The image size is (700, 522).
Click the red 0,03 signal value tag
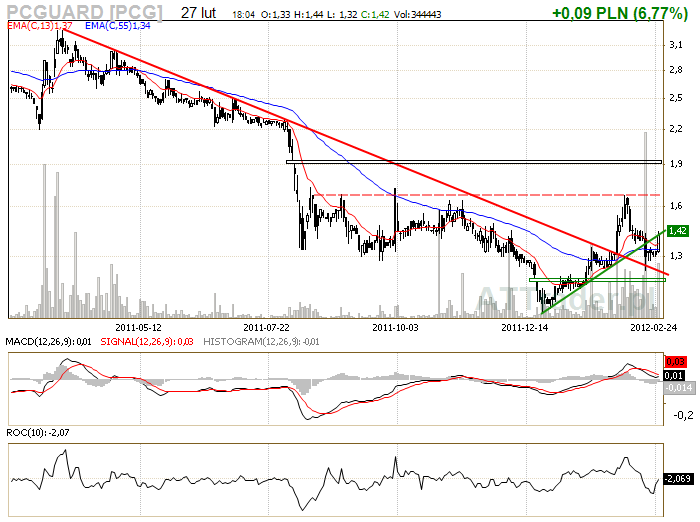click(x=675, y=361)
